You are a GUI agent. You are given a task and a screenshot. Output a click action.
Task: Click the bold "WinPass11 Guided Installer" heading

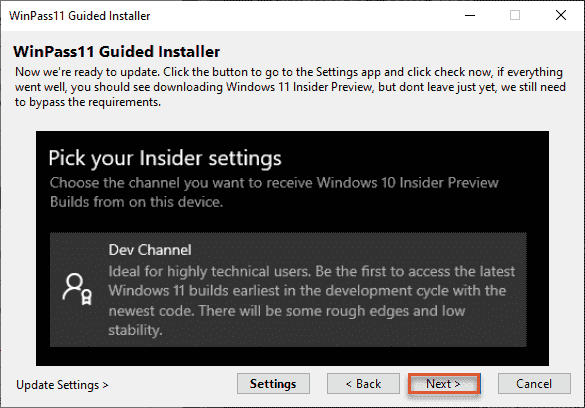pos(116,51)
